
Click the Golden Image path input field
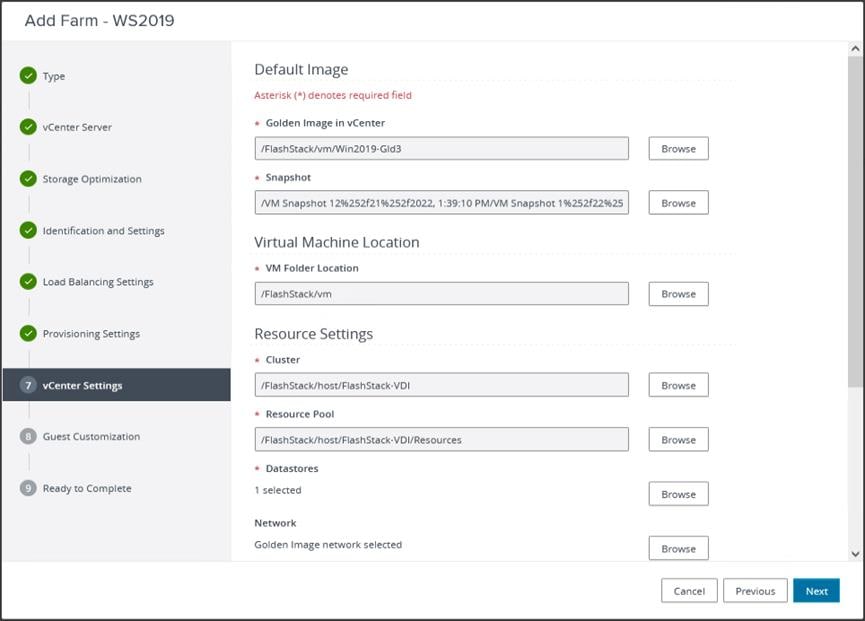click(x=442, y=148)
